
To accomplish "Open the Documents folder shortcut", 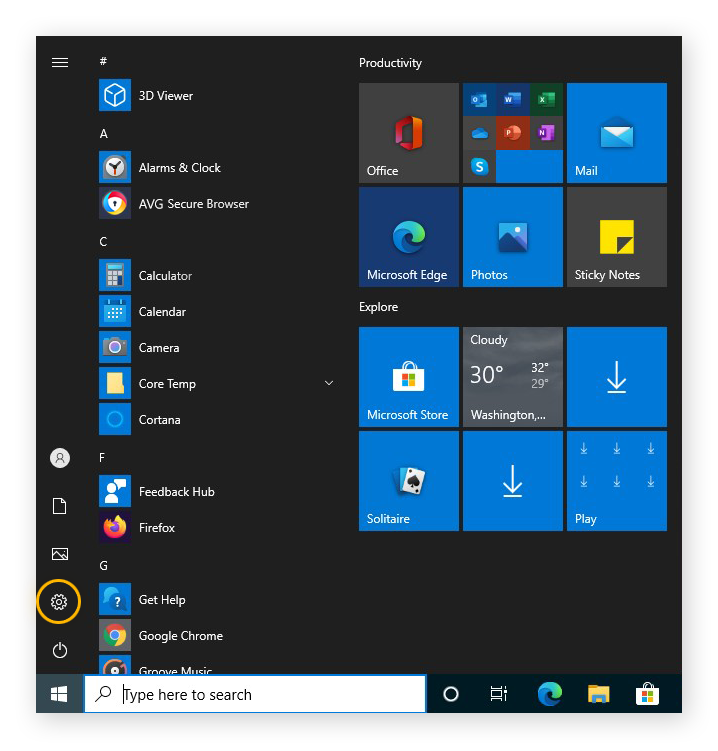I will coord(59,506).
